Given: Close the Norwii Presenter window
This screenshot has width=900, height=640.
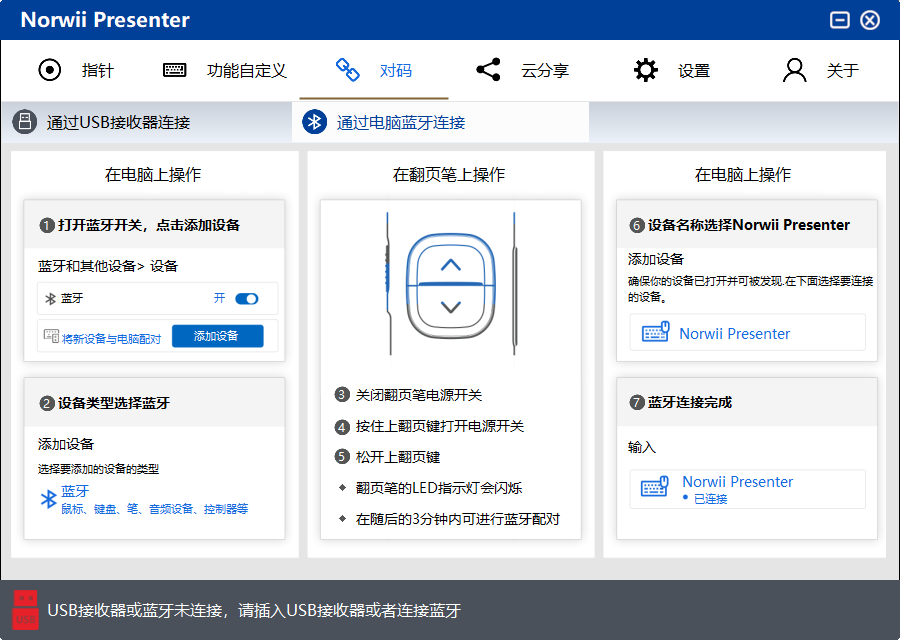Looking at the screenshot, I should click(x=870, y=20).
